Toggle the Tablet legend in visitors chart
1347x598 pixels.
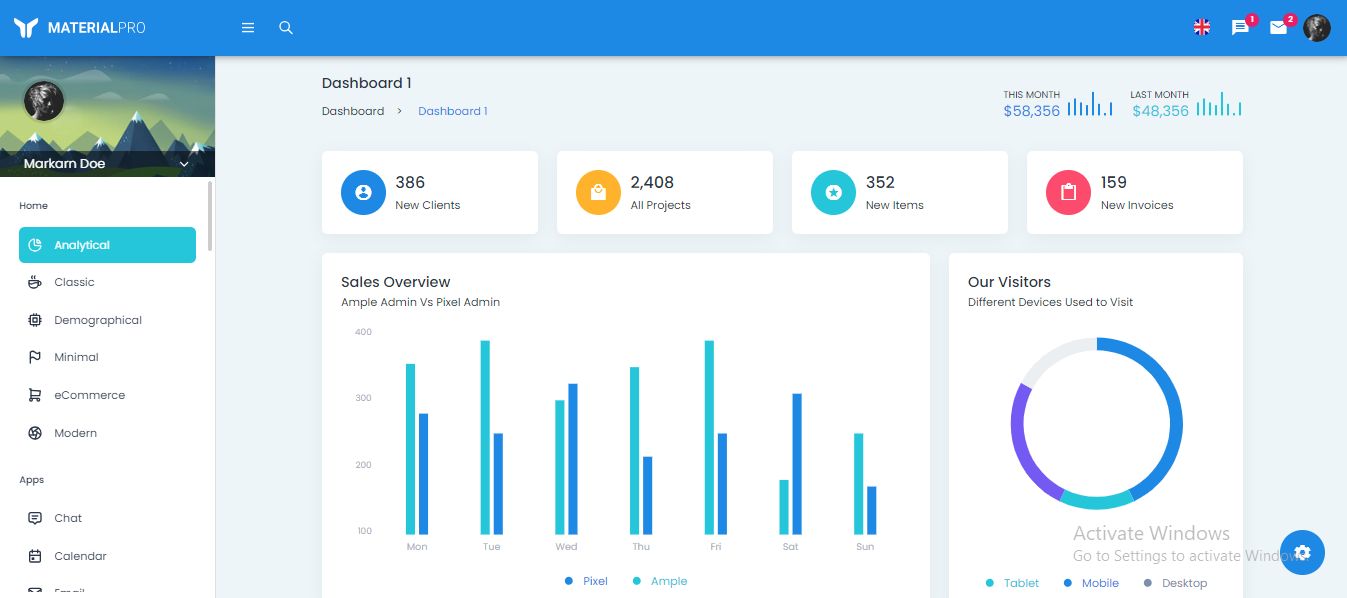pos(1012,583)
